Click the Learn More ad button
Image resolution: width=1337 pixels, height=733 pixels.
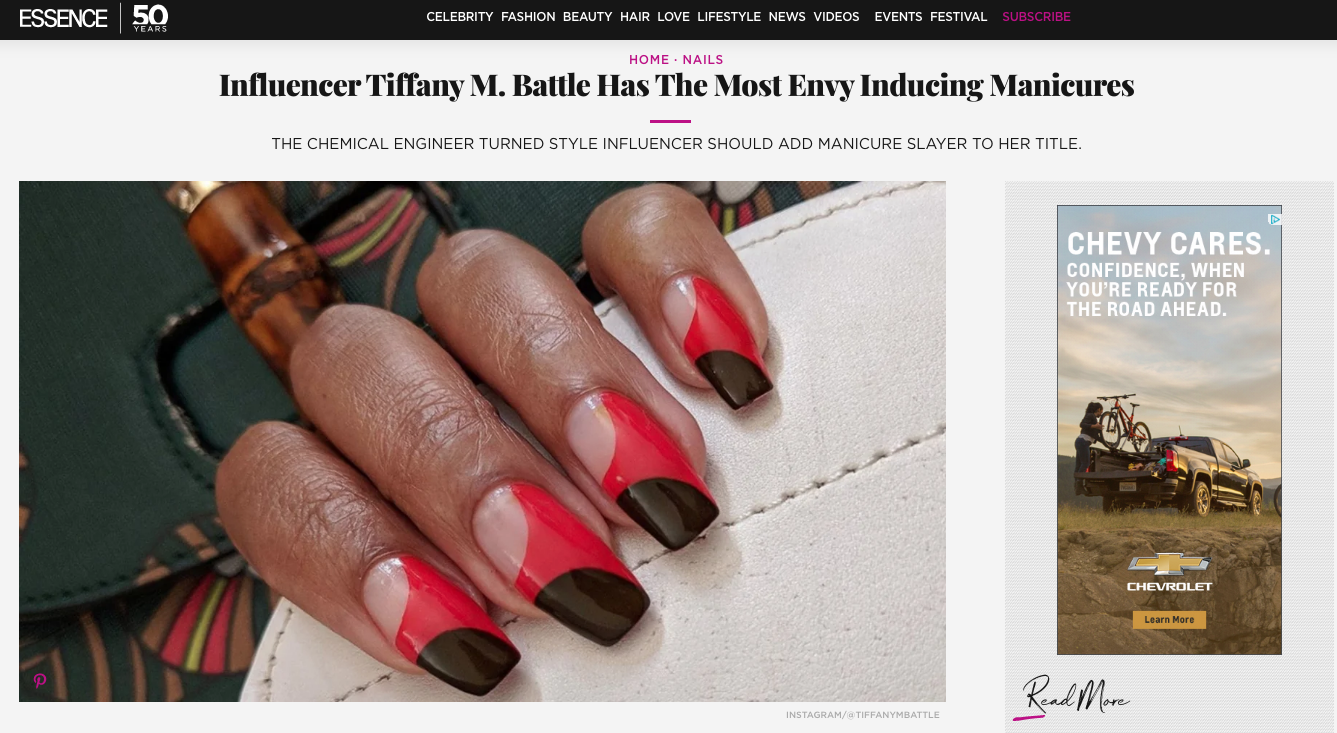[1169, 620]
